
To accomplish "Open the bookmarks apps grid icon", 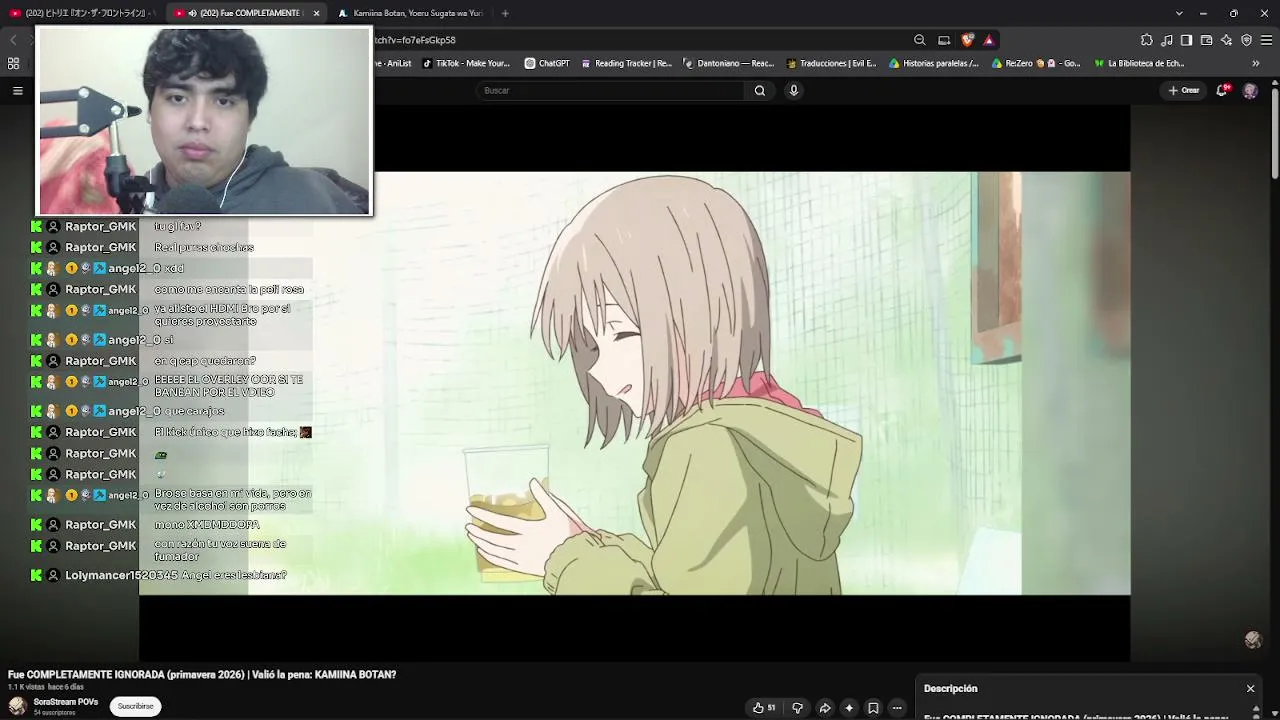I will tap(13, 63).
